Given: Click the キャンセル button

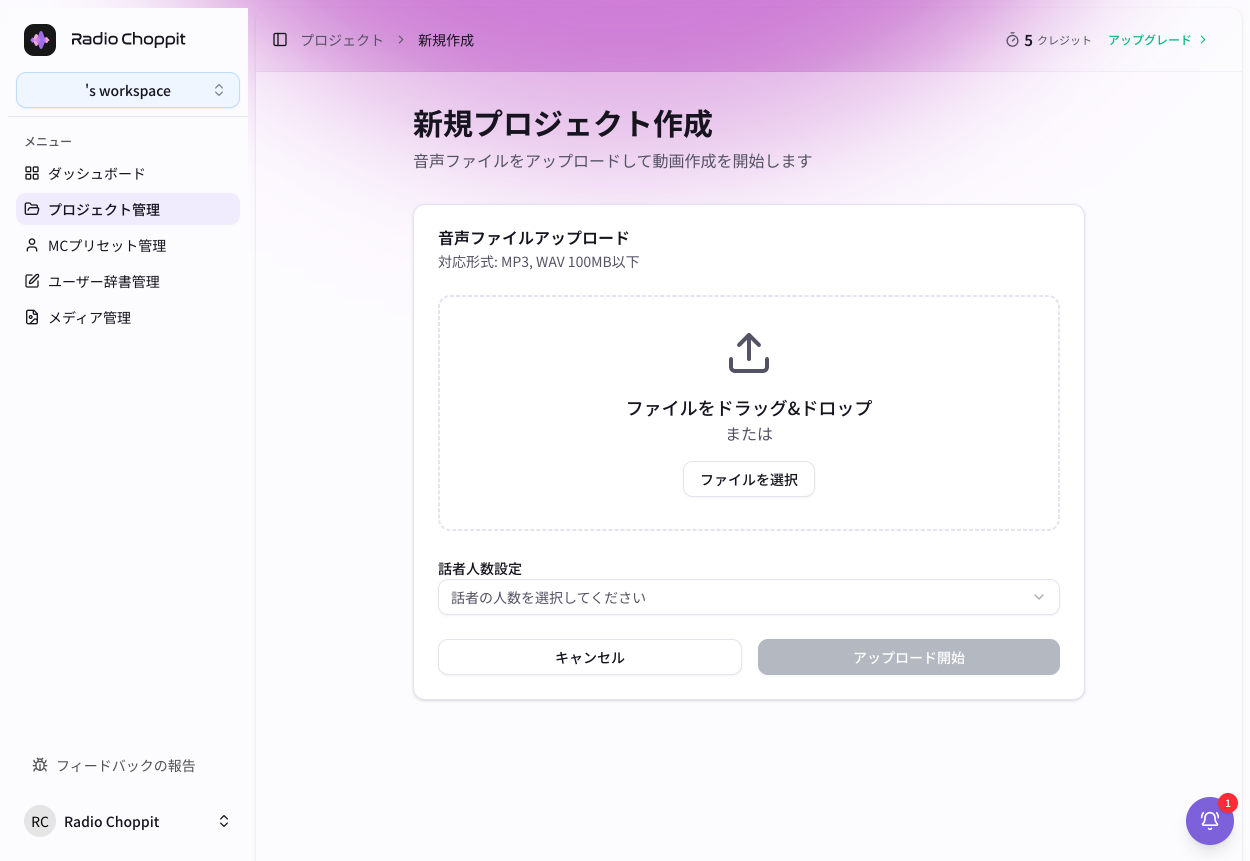Looking at the screenshot, I should pos(590,657).
